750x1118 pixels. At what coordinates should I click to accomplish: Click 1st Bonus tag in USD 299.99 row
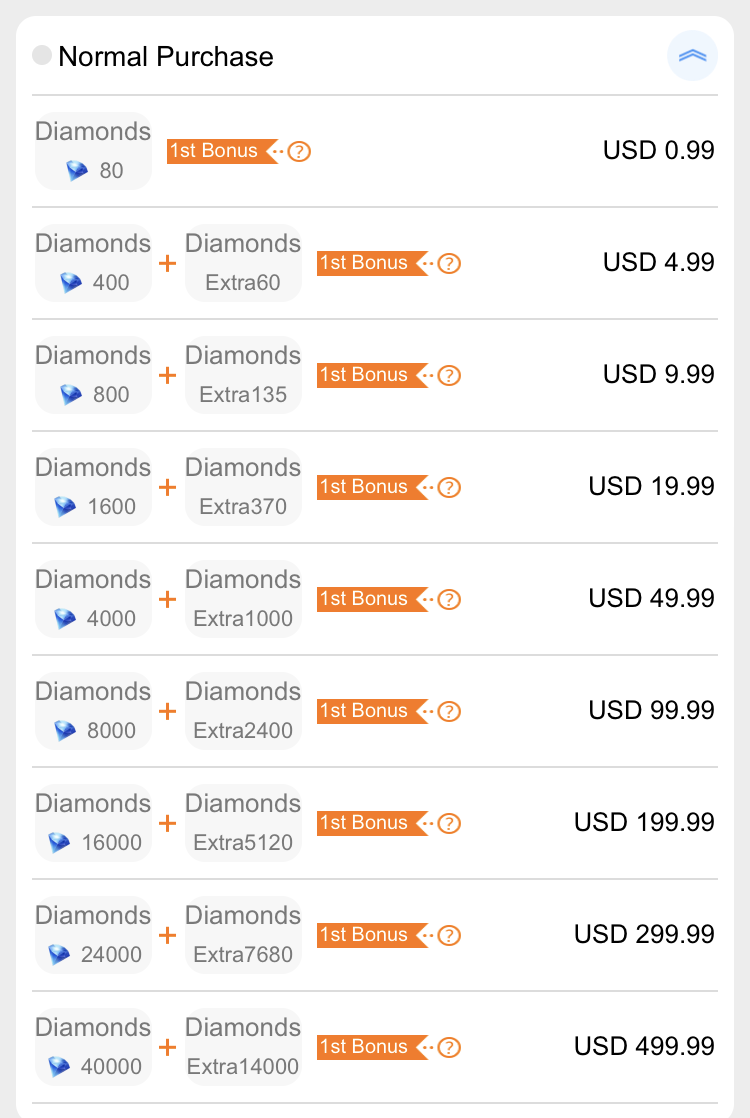(373, 935)
